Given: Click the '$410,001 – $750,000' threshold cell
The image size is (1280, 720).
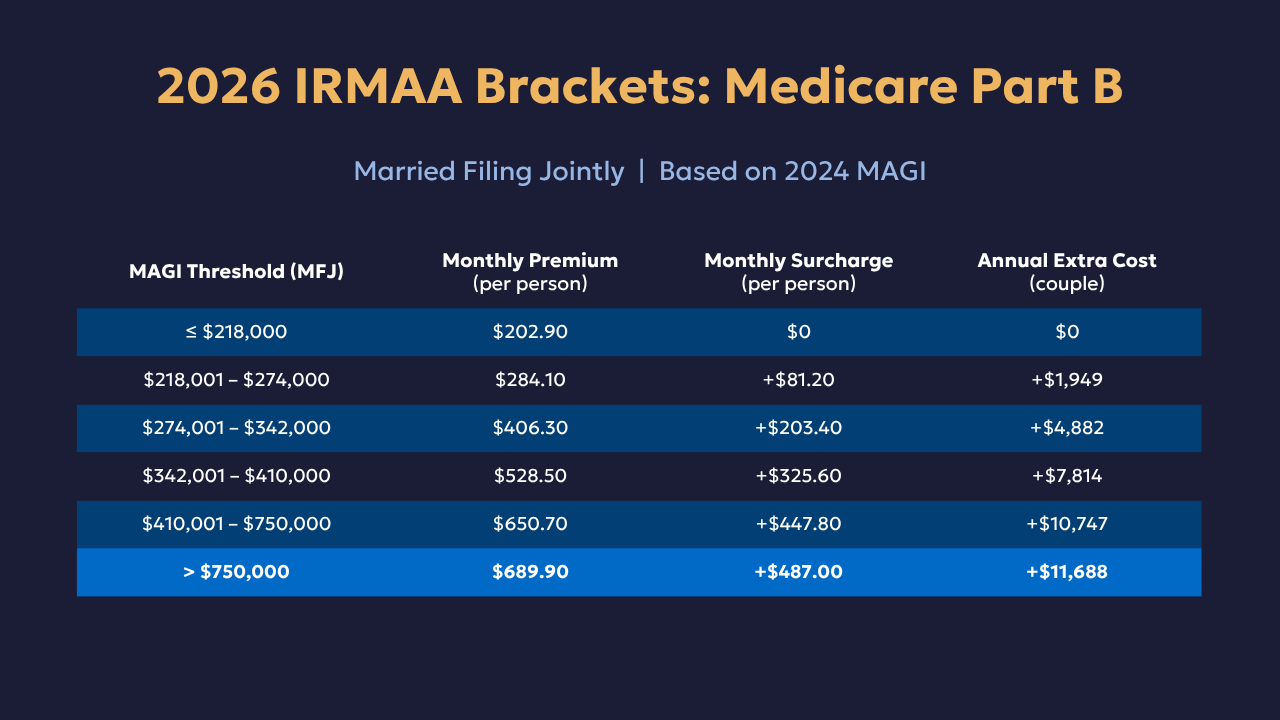Looking at the screenshot, I should tap(236, 524).
